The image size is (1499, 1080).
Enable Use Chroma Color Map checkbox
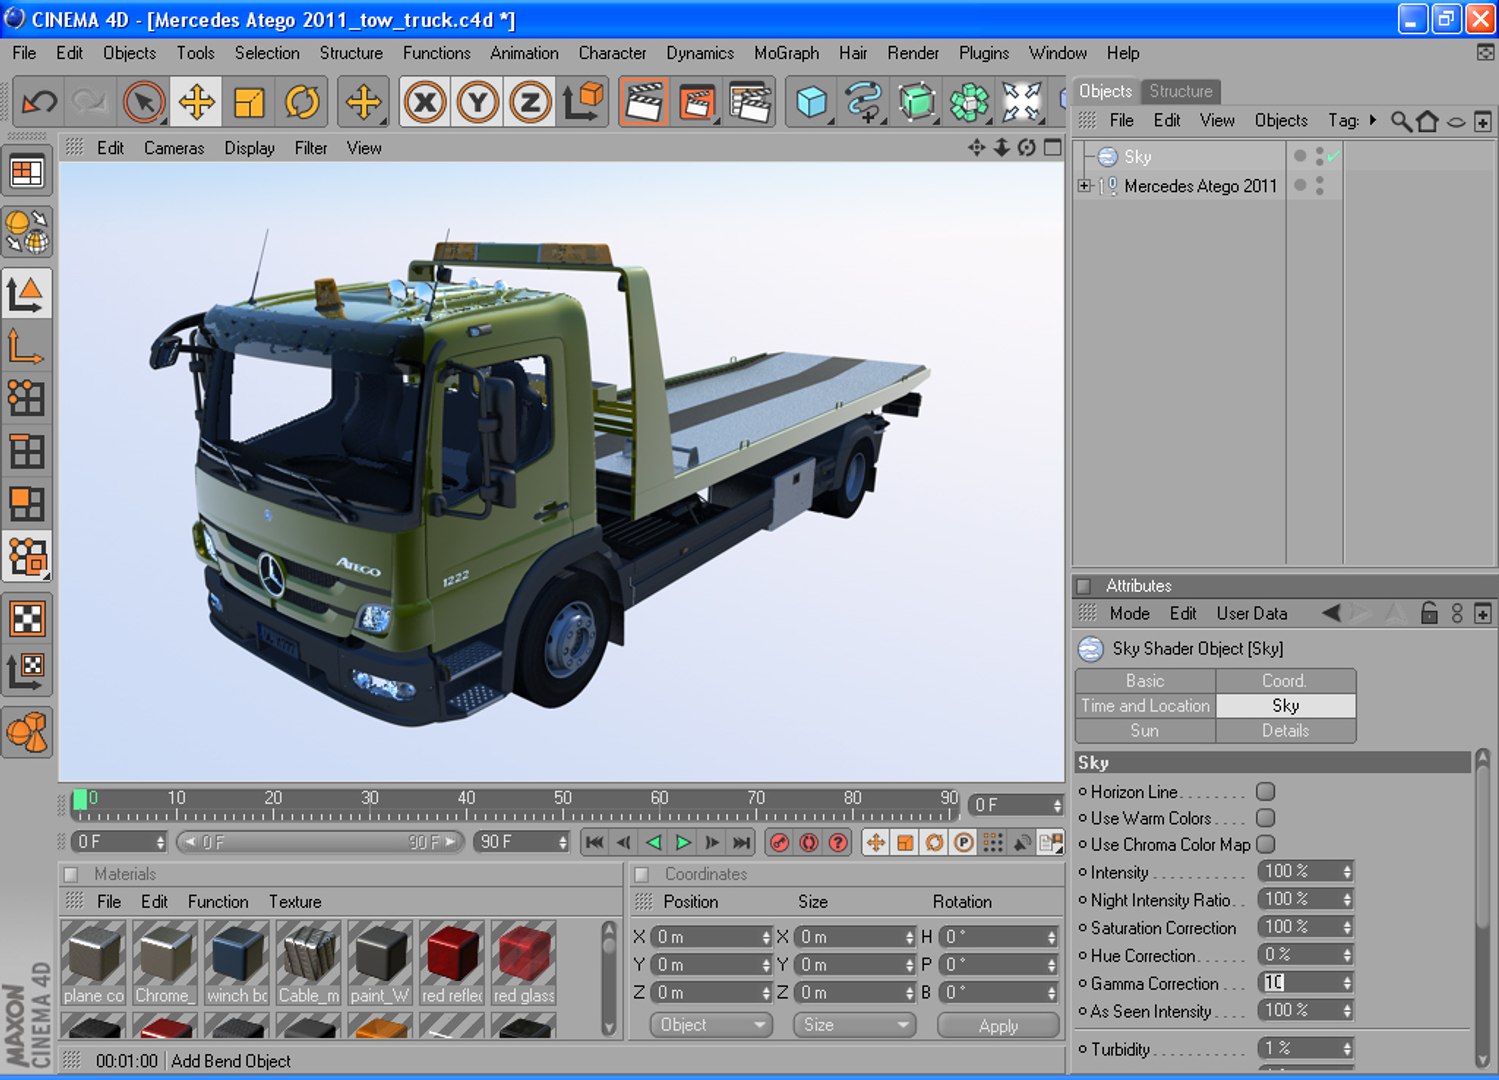coord(1265,844)
